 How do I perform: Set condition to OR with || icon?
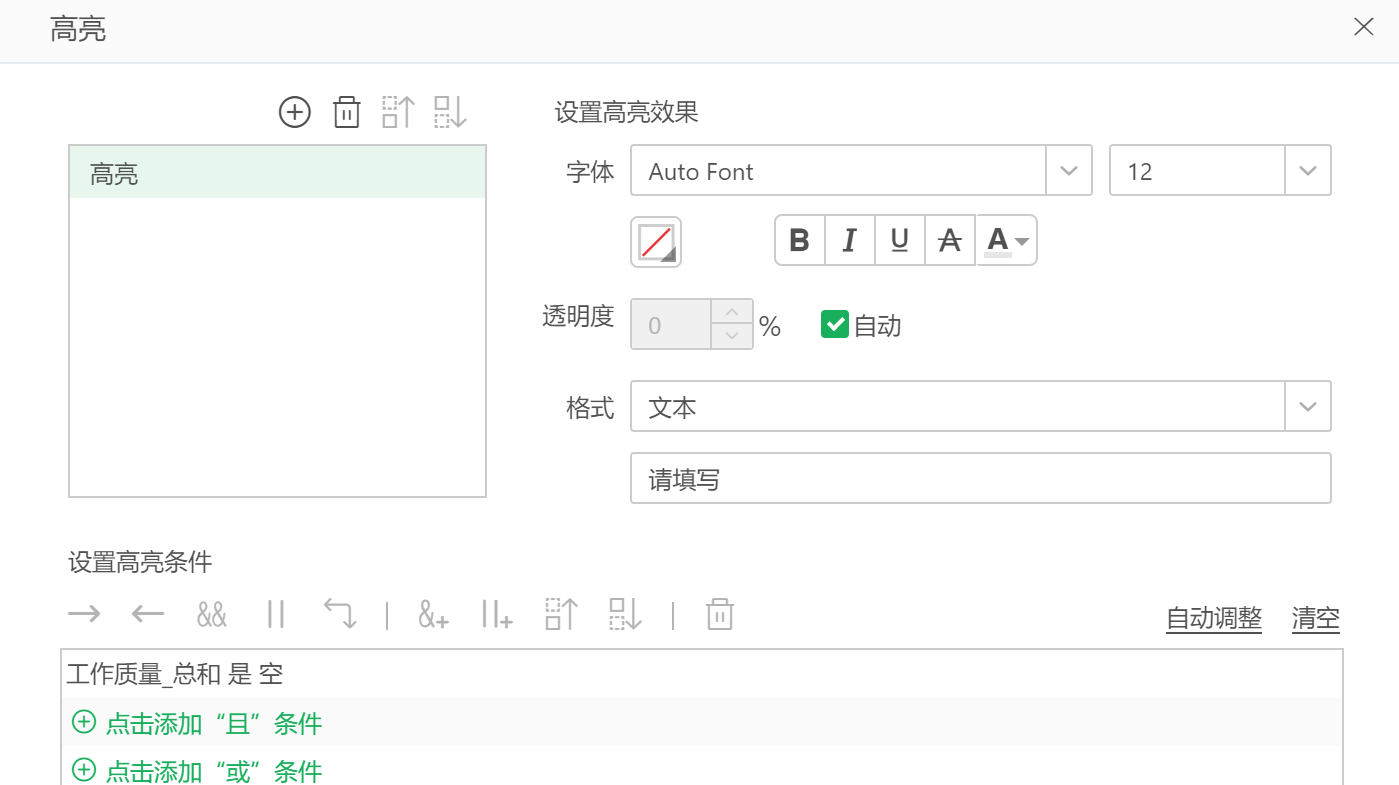276,614
